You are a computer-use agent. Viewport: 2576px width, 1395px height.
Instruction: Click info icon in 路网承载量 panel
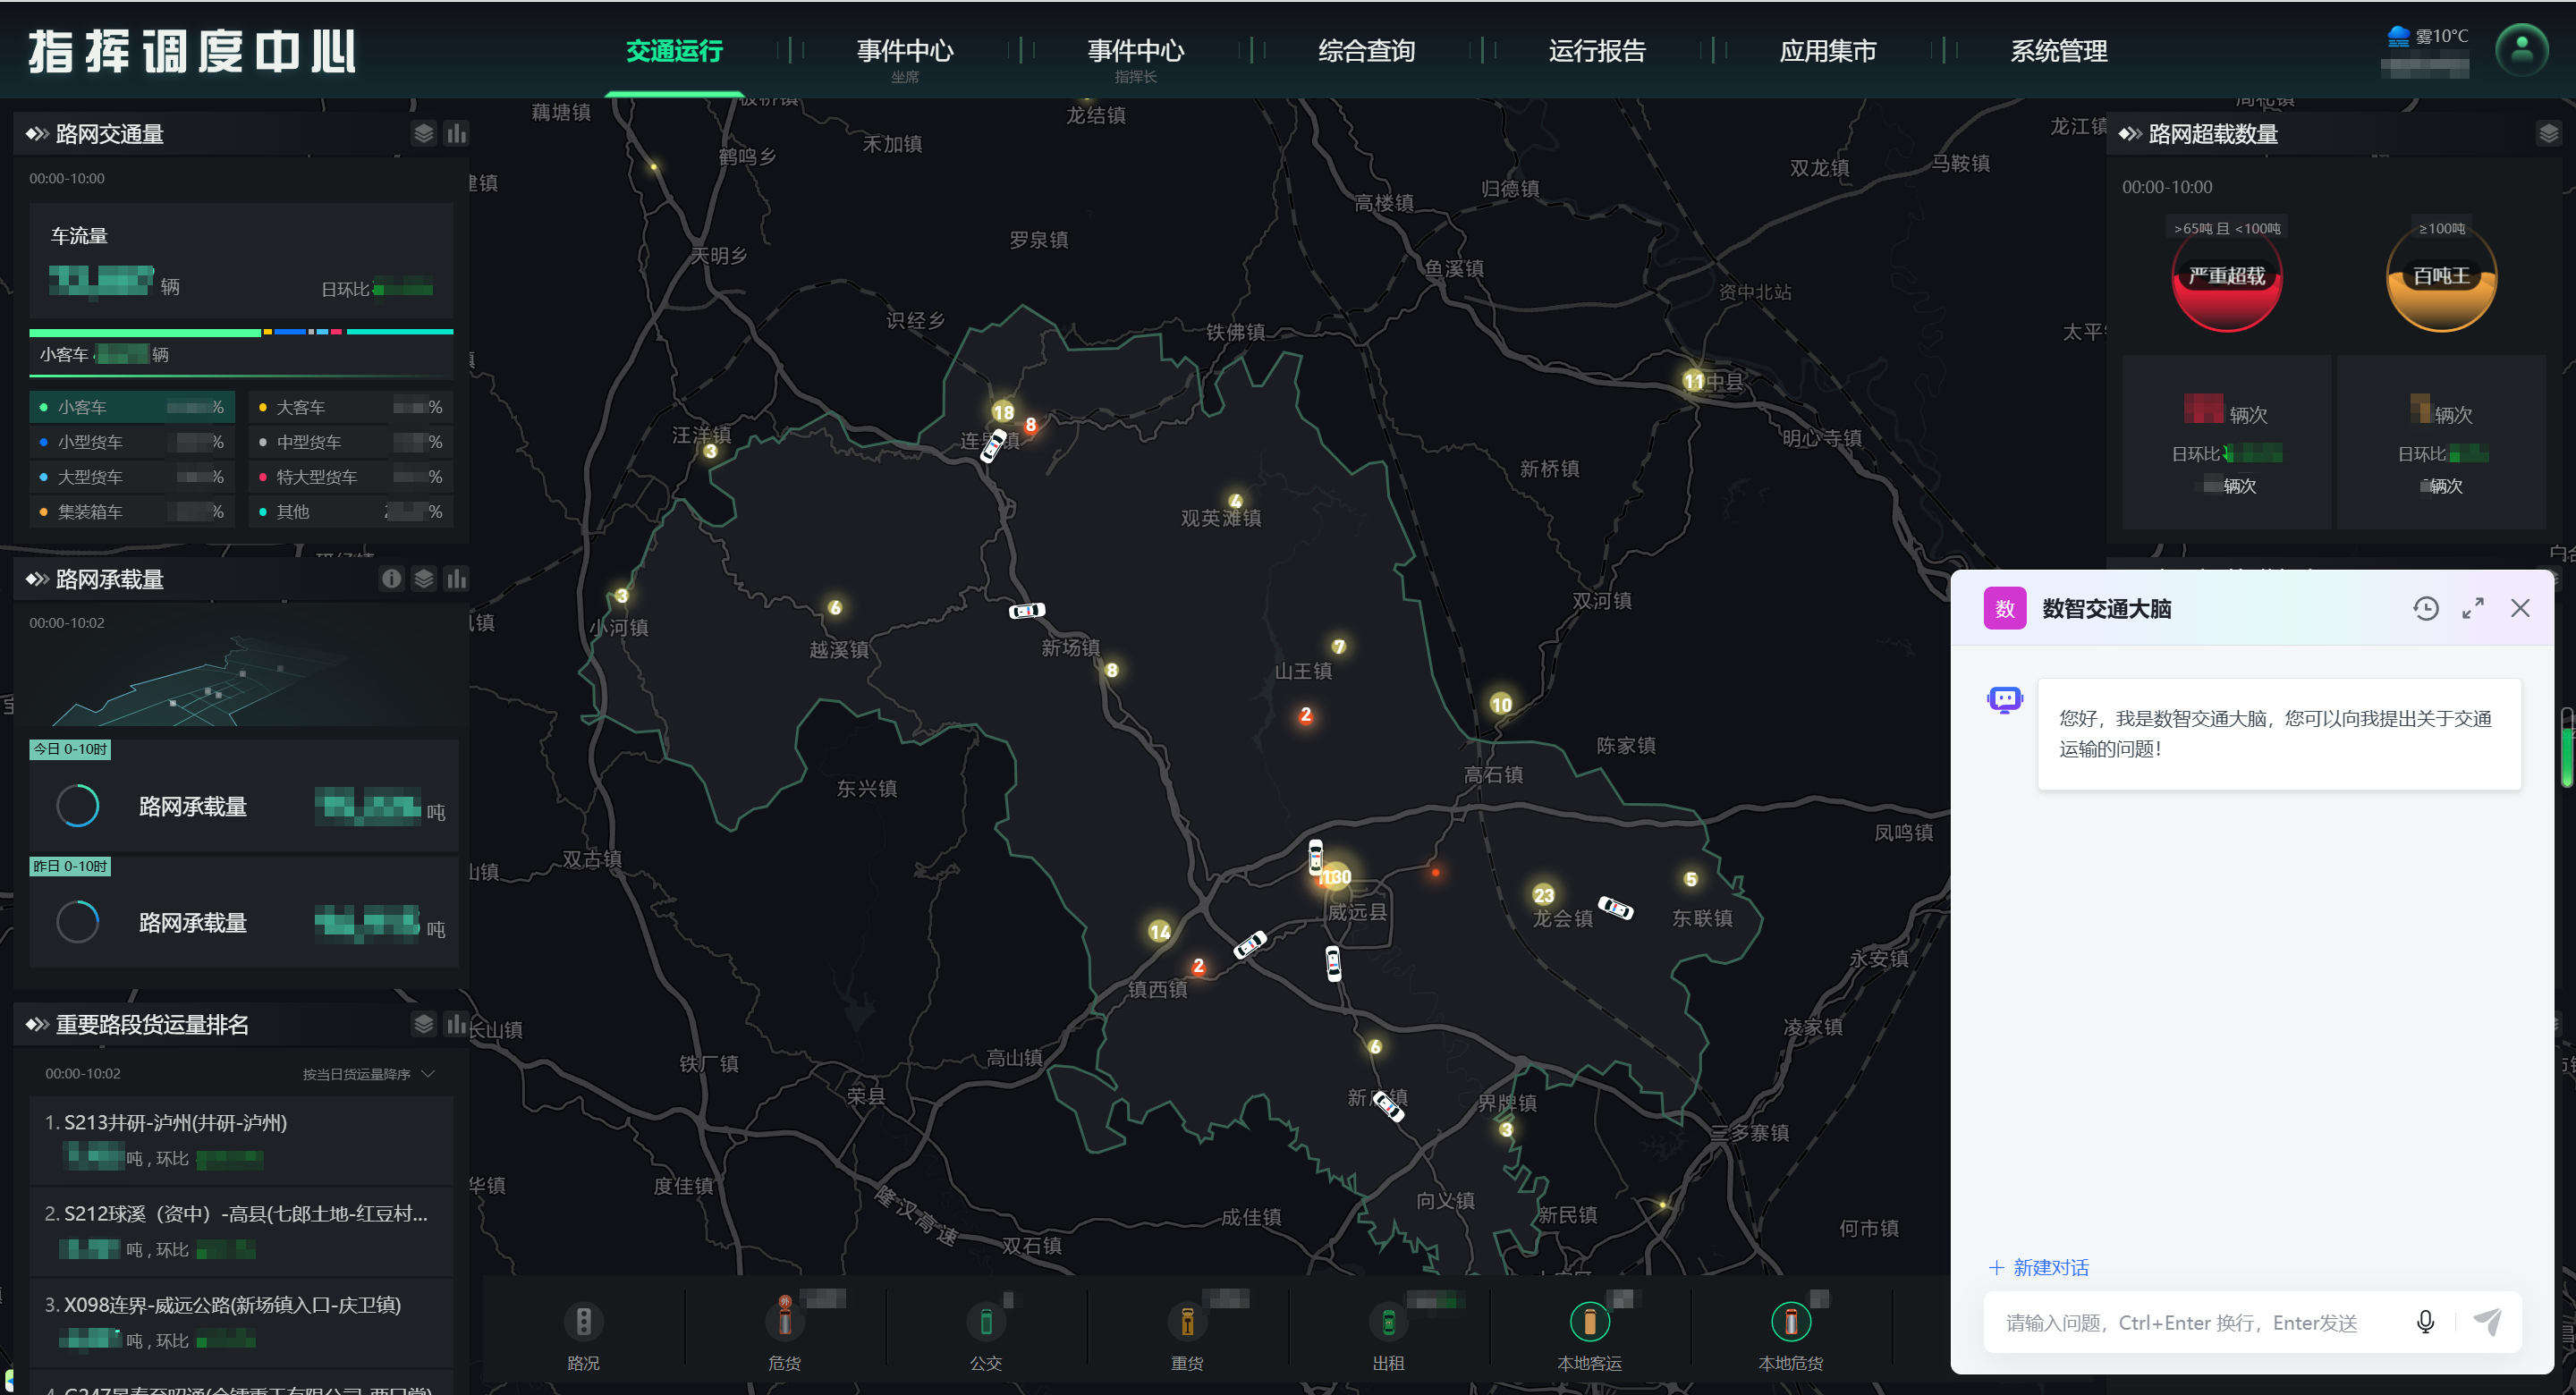pyautogui.click(x=392, y=579)
